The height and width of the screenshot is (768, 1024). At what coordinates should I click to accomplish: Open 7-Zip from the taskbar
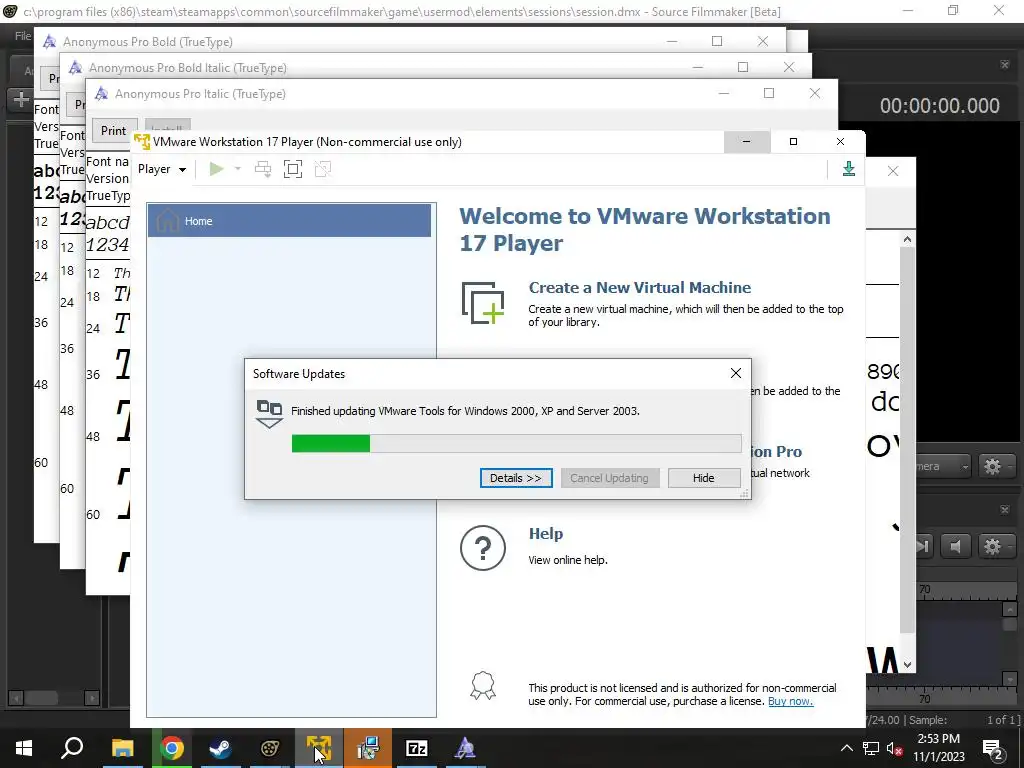tap(417, 748)
